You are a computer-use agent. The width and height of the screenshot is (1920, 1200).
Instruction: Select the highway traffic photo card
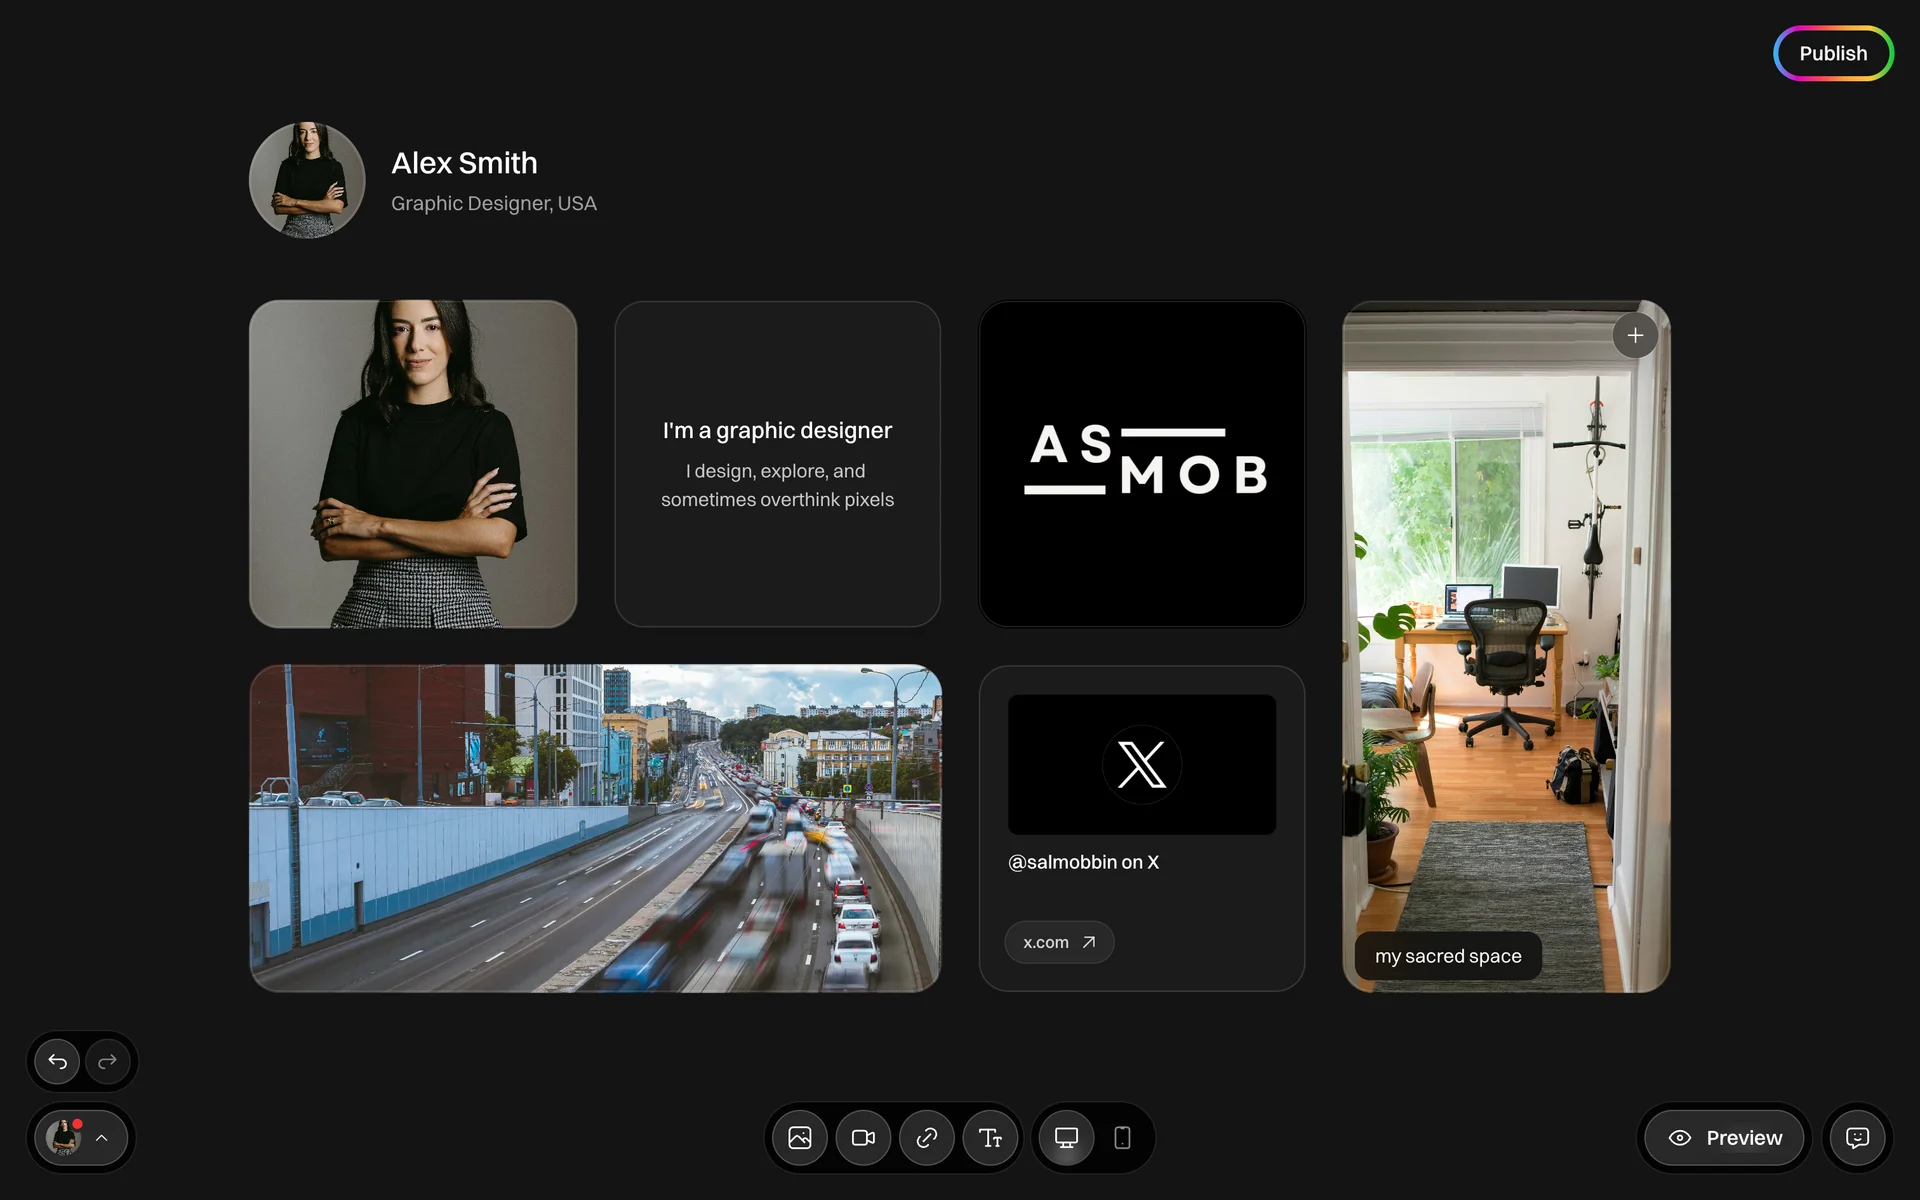click(595, 828)
